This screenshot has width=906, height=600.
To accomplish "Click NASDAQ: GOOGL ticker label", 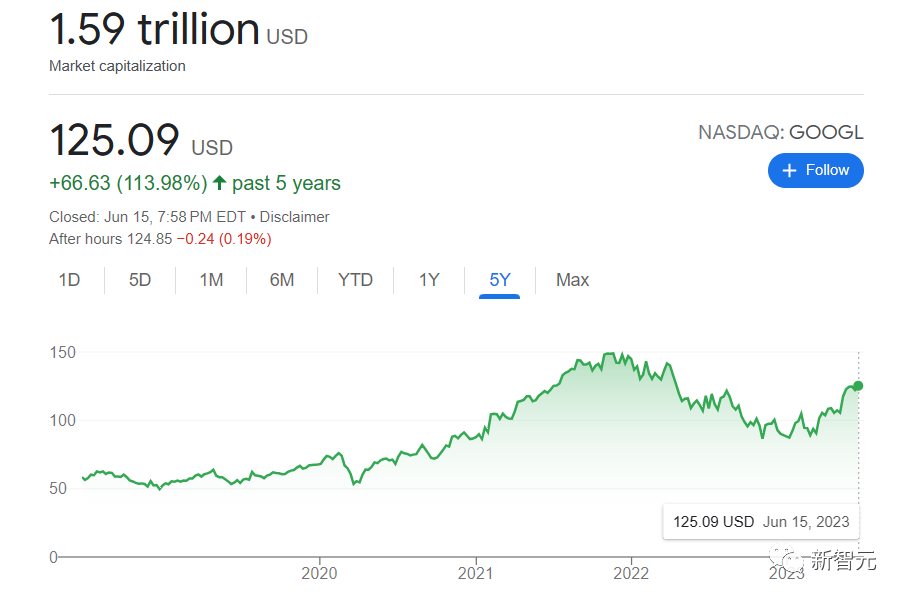I will 780,133.
